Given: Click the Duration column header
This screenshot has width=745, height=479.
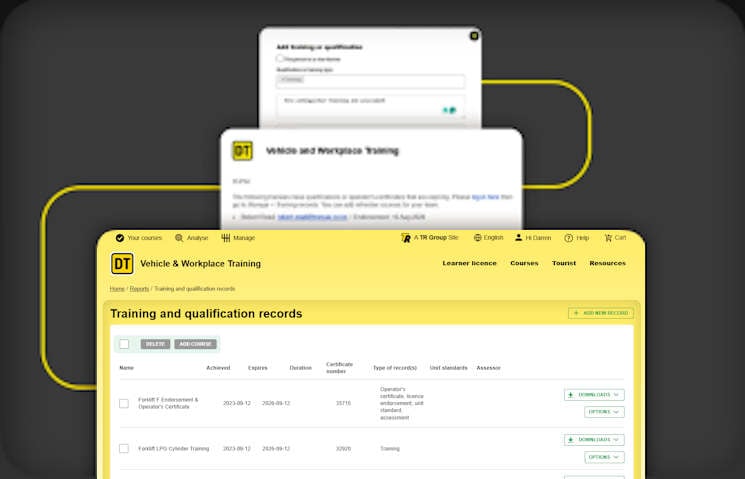Looking at the screenshot, I should click(x=301, y=368).
